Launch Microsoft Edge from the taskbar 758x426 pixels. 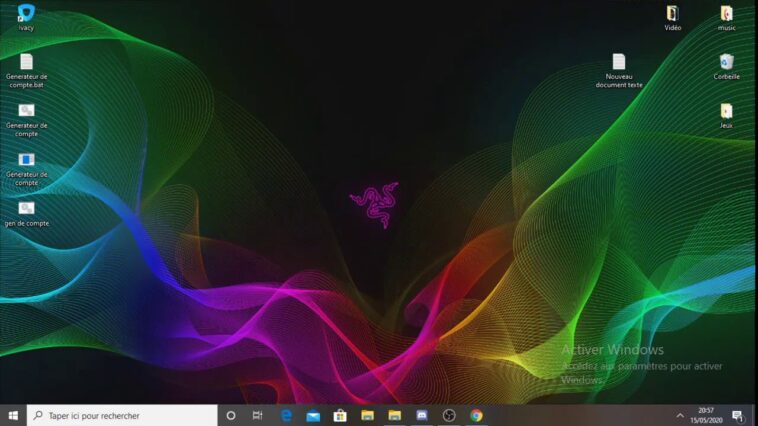(x=286, y=415)
